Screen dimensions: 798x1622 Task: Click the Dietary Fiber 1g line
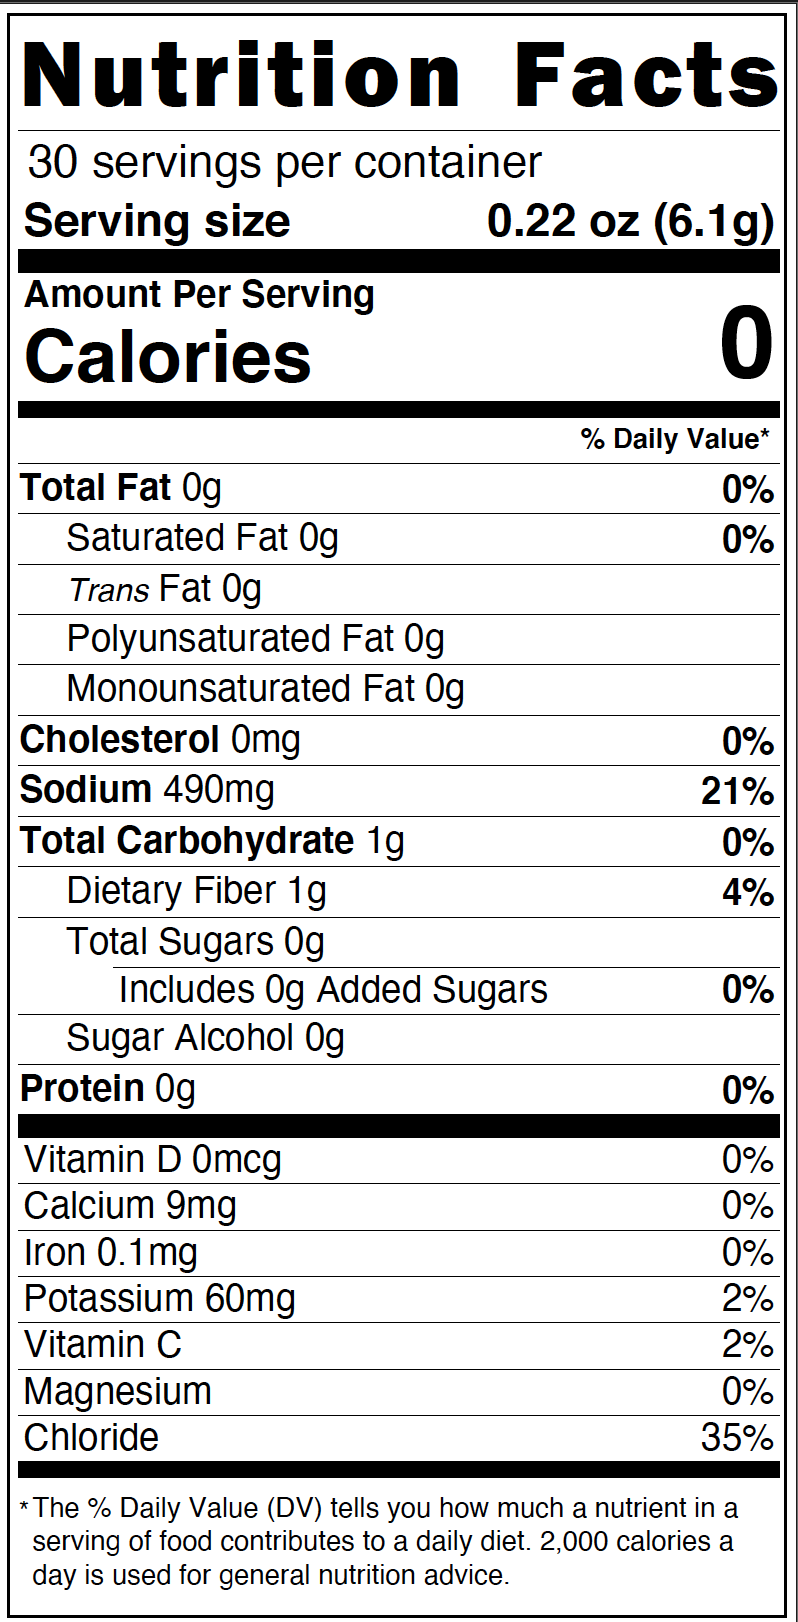(196, 891)
